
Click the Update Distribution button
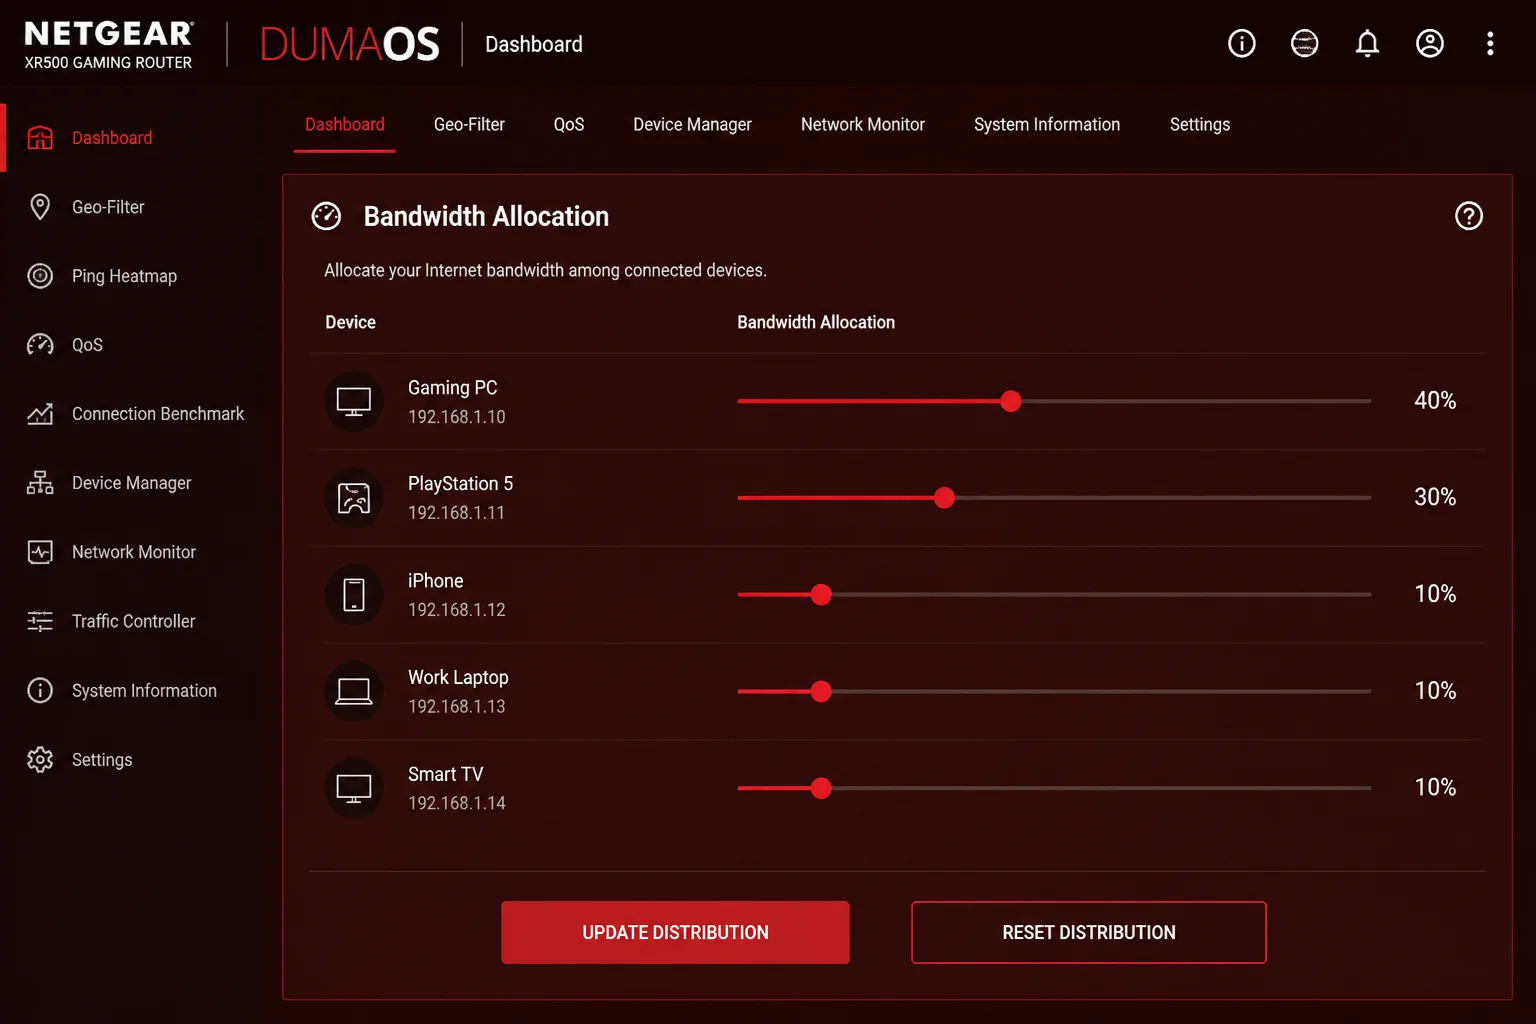coord(675,932)
